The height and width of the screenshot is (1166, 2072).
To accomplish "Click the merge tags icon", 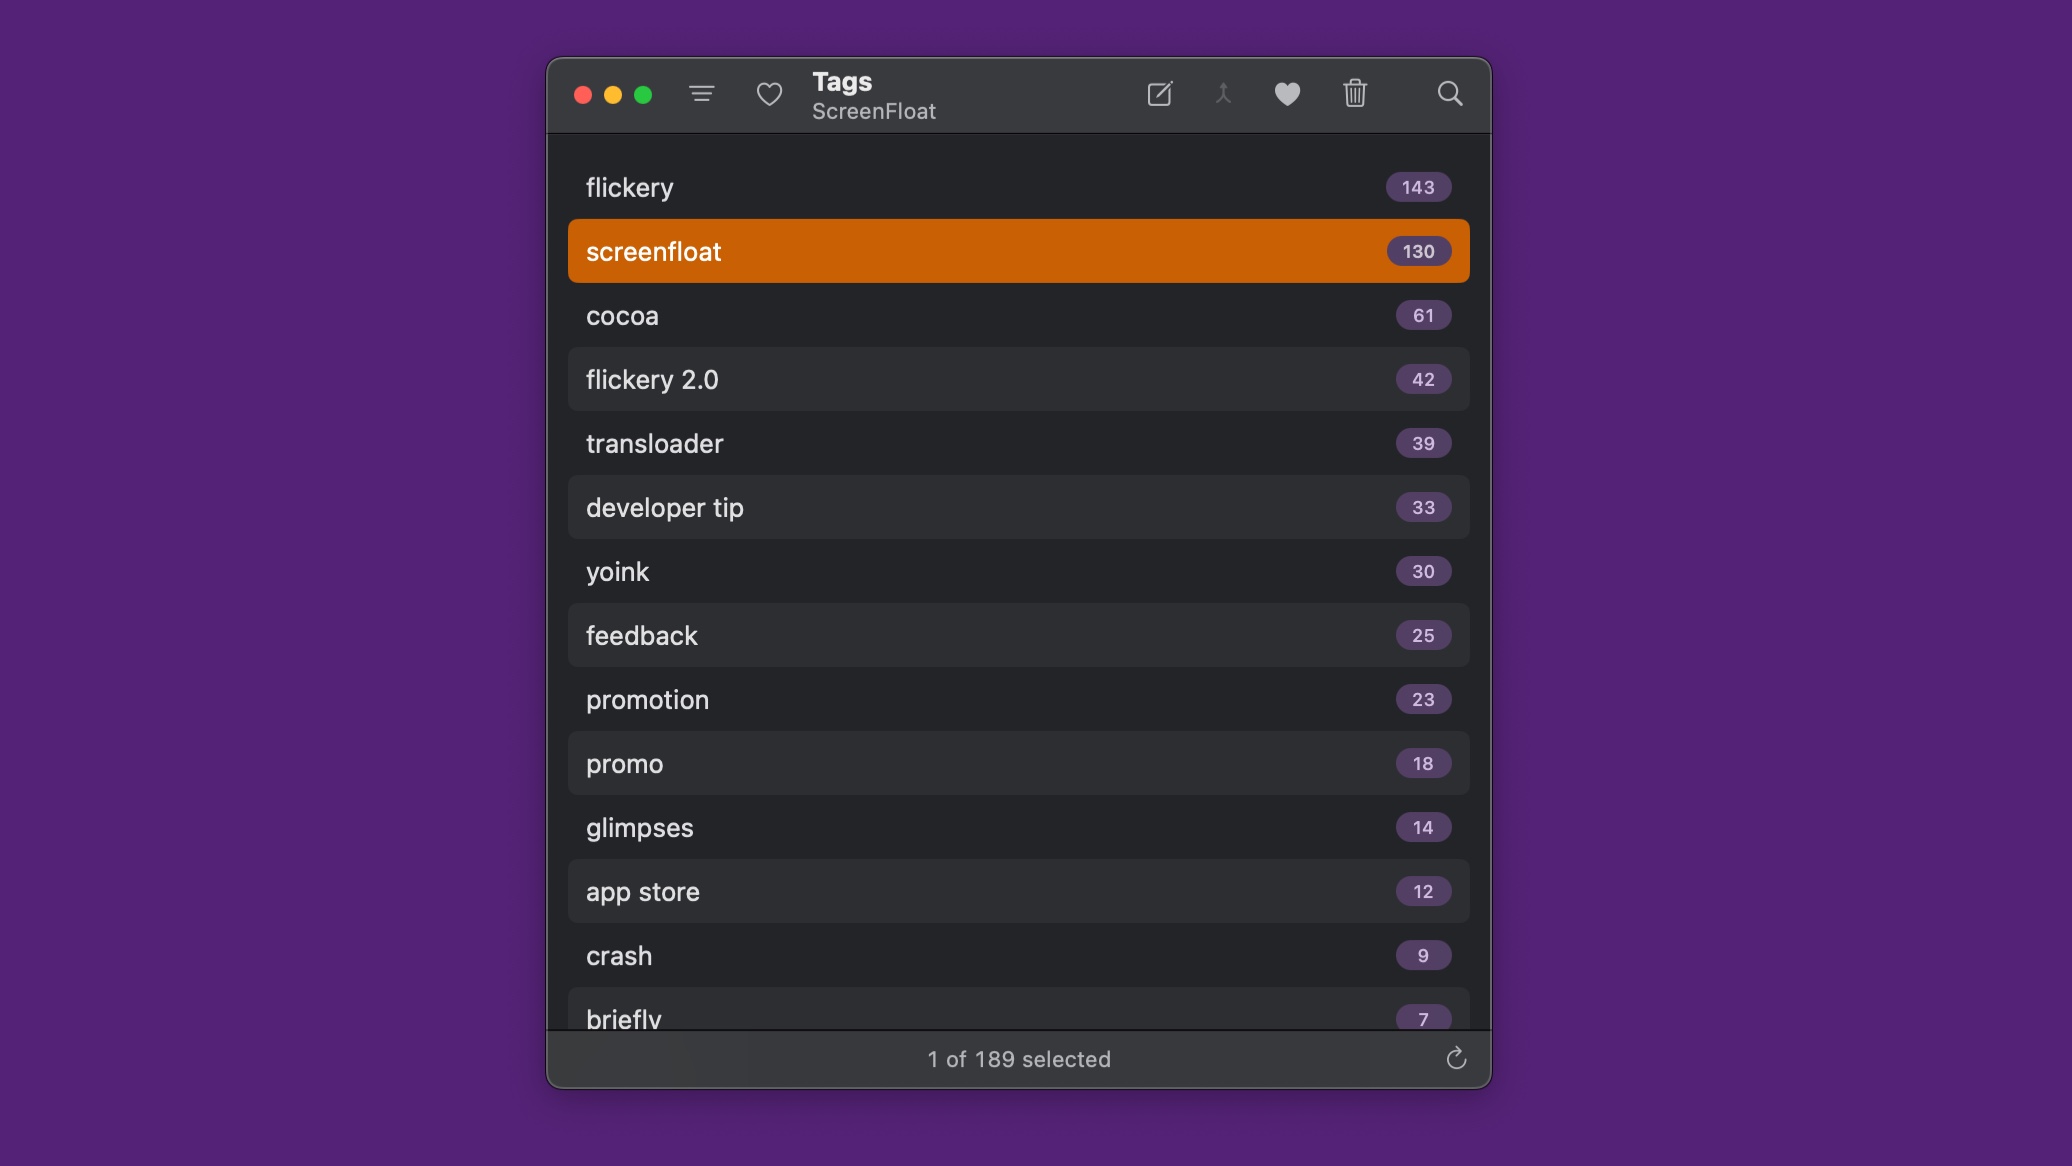I will click(1223, 94).
